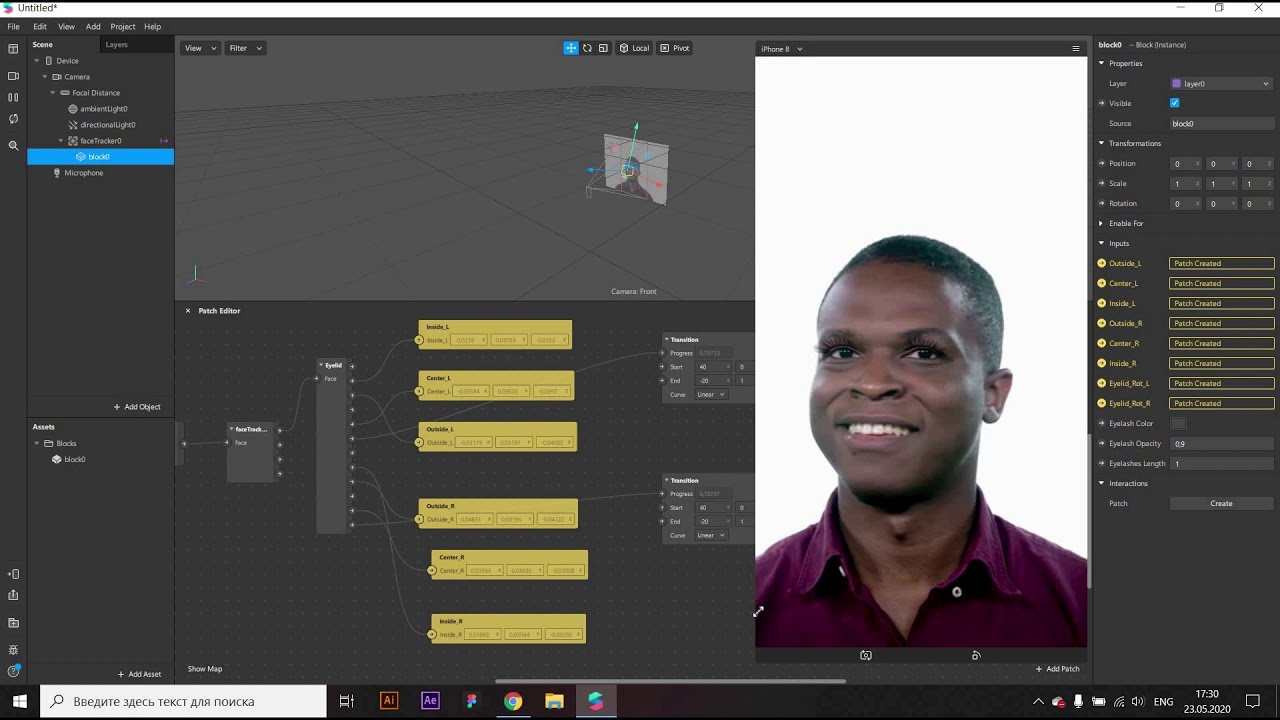Open the iPhone 8 device dropdown
1280x720 pixels.
click(781, 49)
